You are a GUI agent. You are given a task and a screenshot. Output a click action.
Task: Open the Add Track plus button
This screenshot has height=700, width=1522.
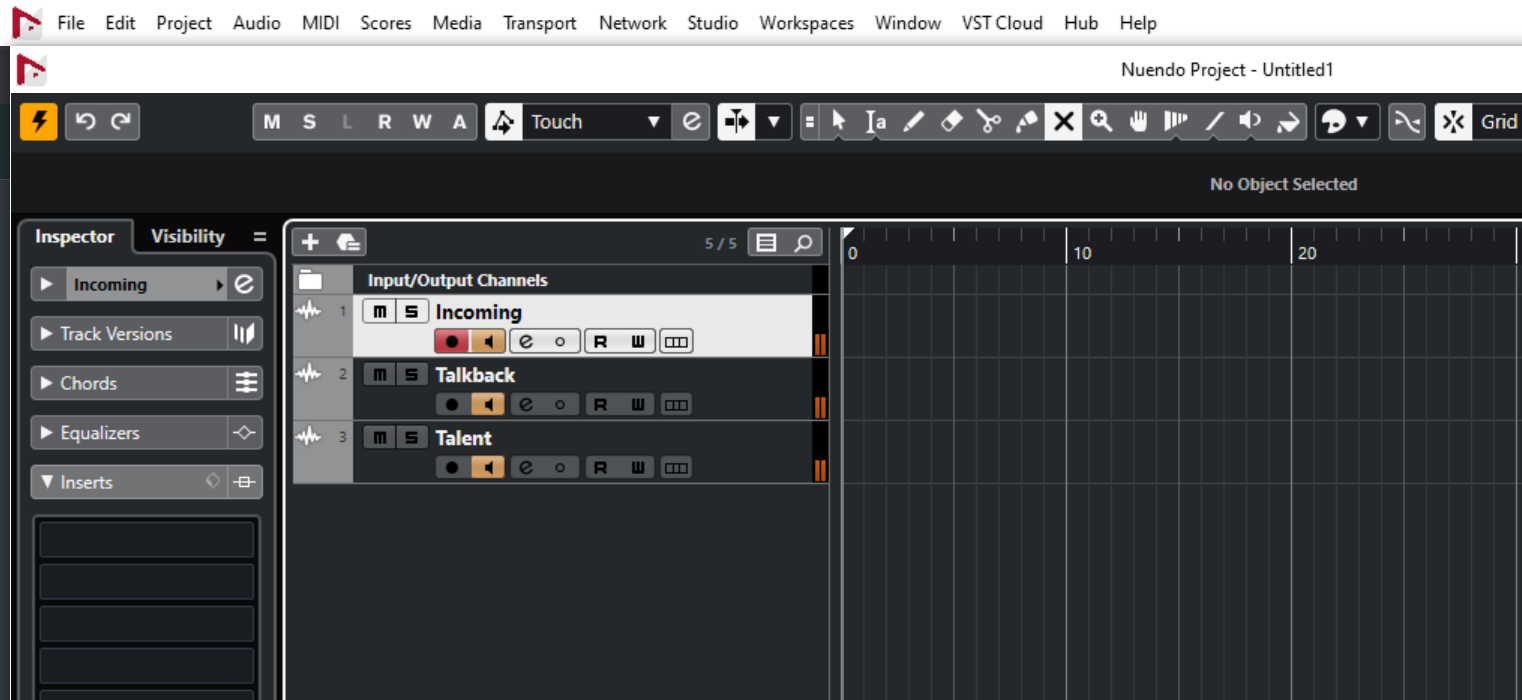point(310,242)
